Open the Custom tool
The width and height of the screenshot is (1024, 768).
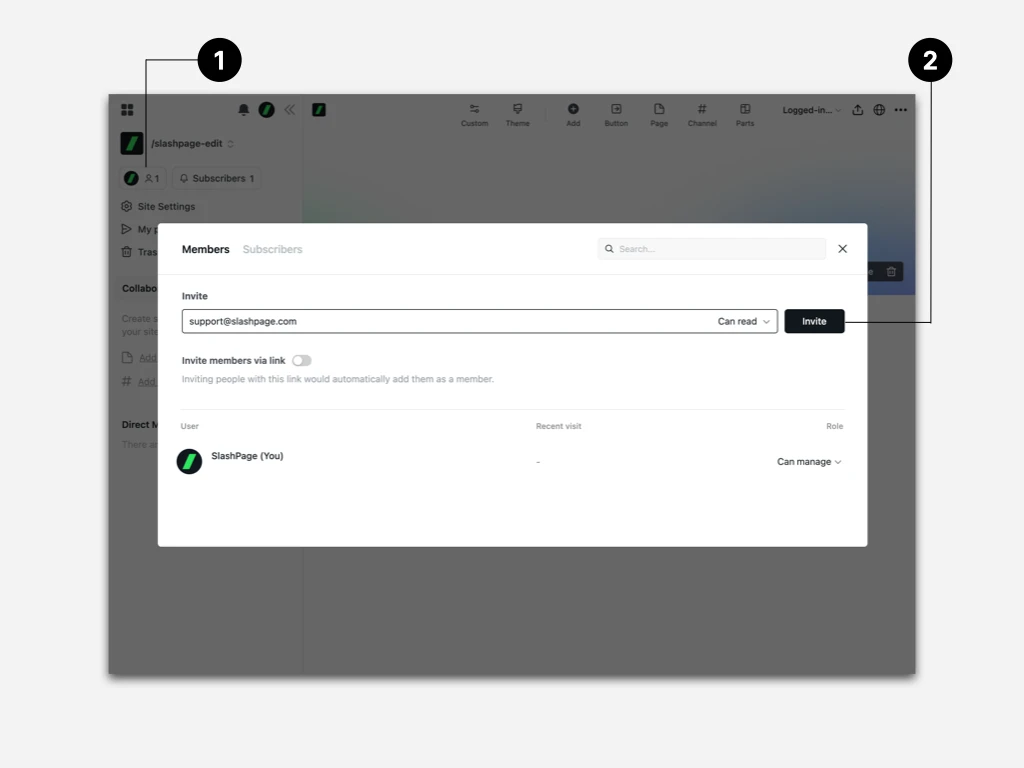474,115
